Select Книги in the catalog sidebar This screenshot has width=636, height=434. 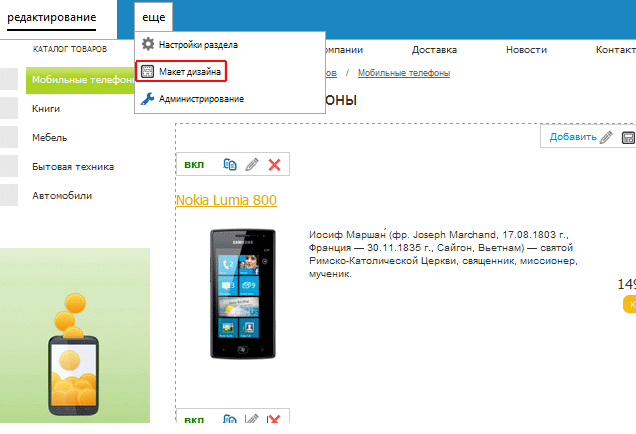tap(45, 107)
